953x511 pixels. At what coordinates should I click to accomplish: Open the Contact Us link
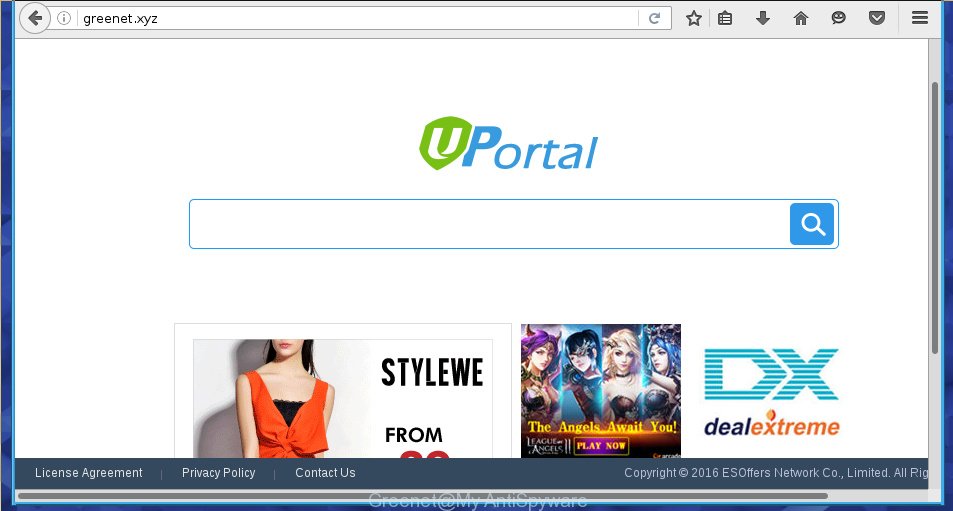point(325,473)
